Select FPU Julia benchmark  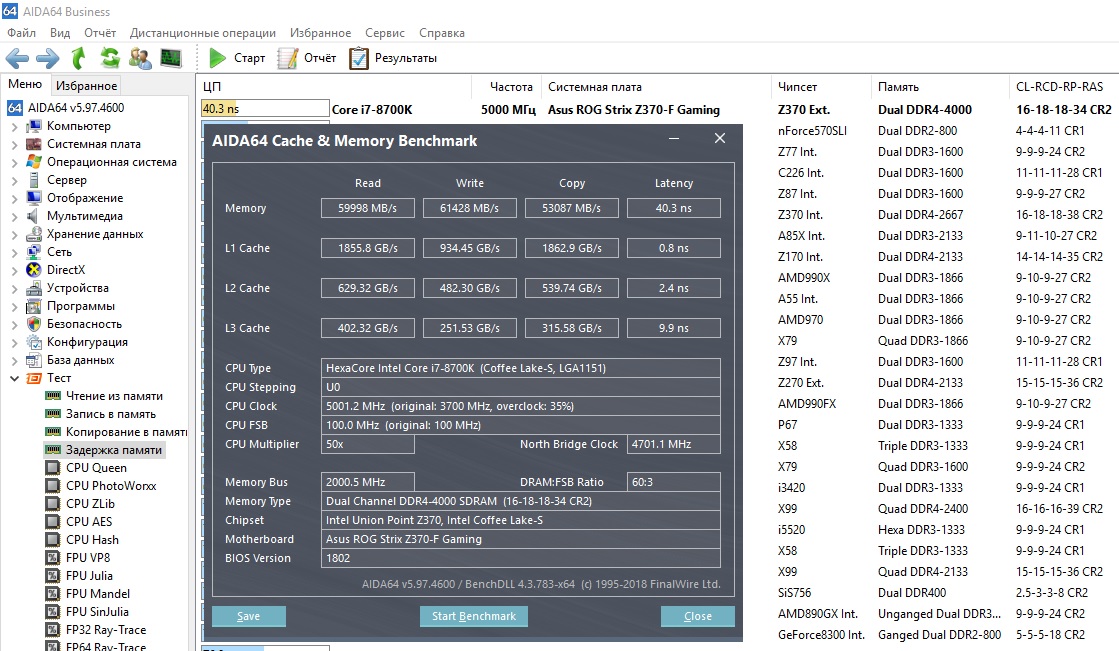coord(89,575)
